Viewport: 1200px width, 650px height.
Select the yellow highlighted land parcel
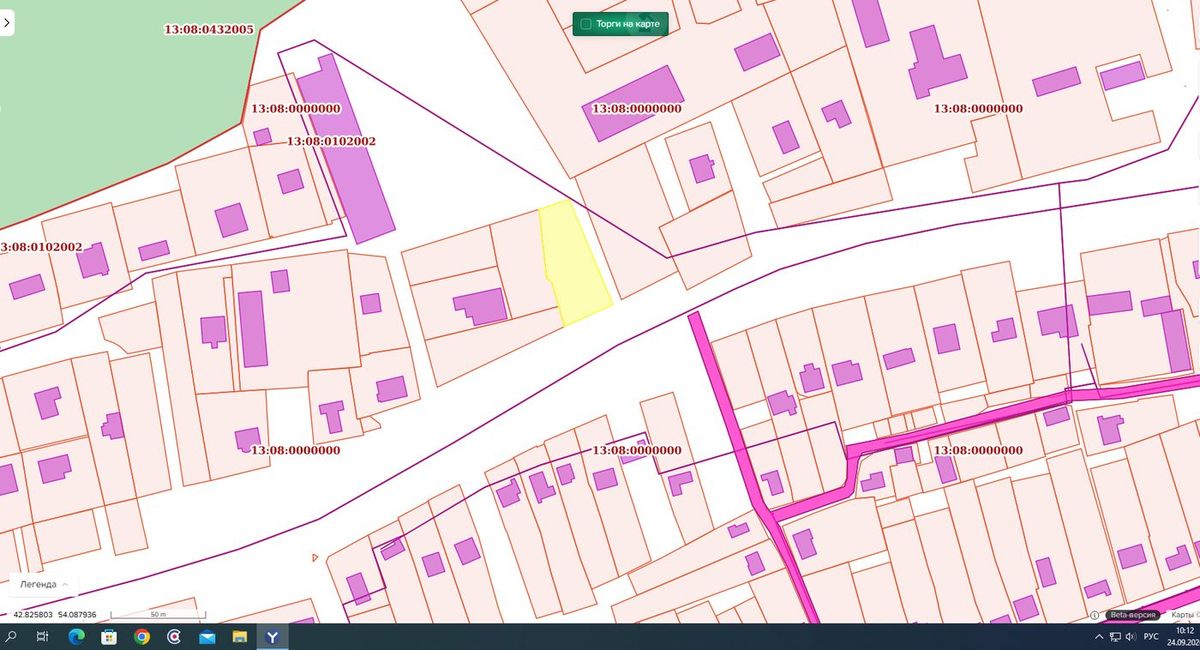(x=574, y=263)
